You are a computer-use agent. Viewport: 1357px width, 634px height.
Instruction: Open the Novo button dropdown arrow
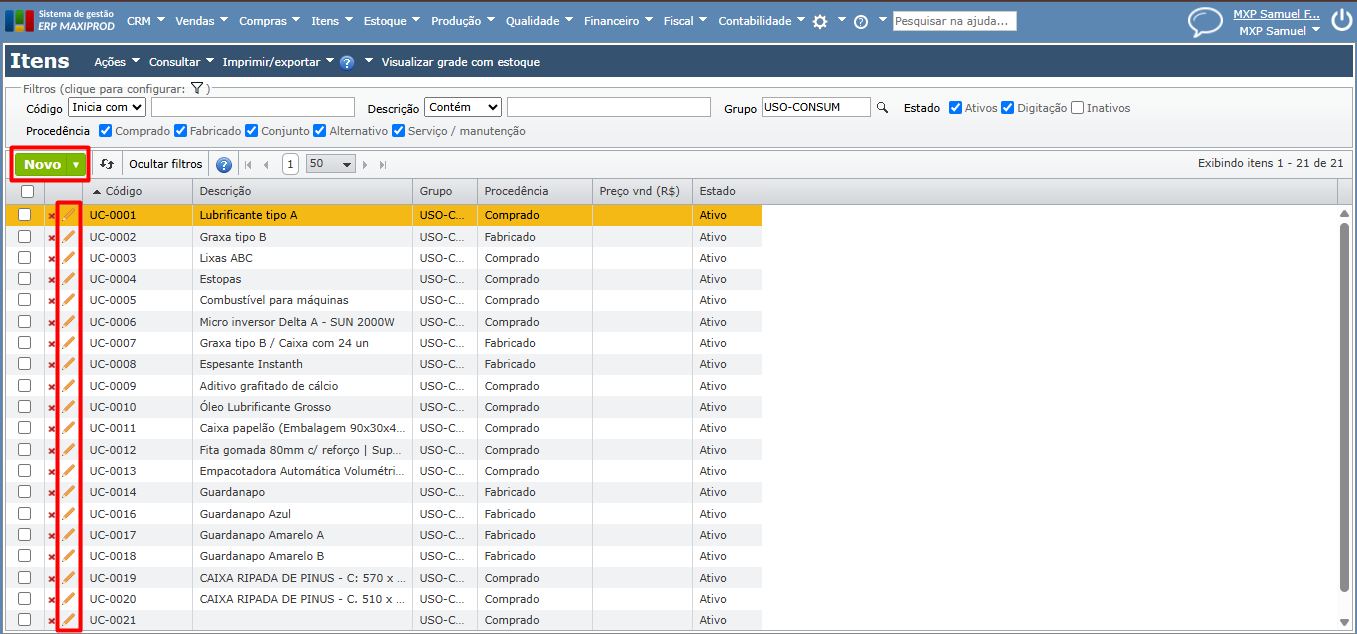pos(76,165)
